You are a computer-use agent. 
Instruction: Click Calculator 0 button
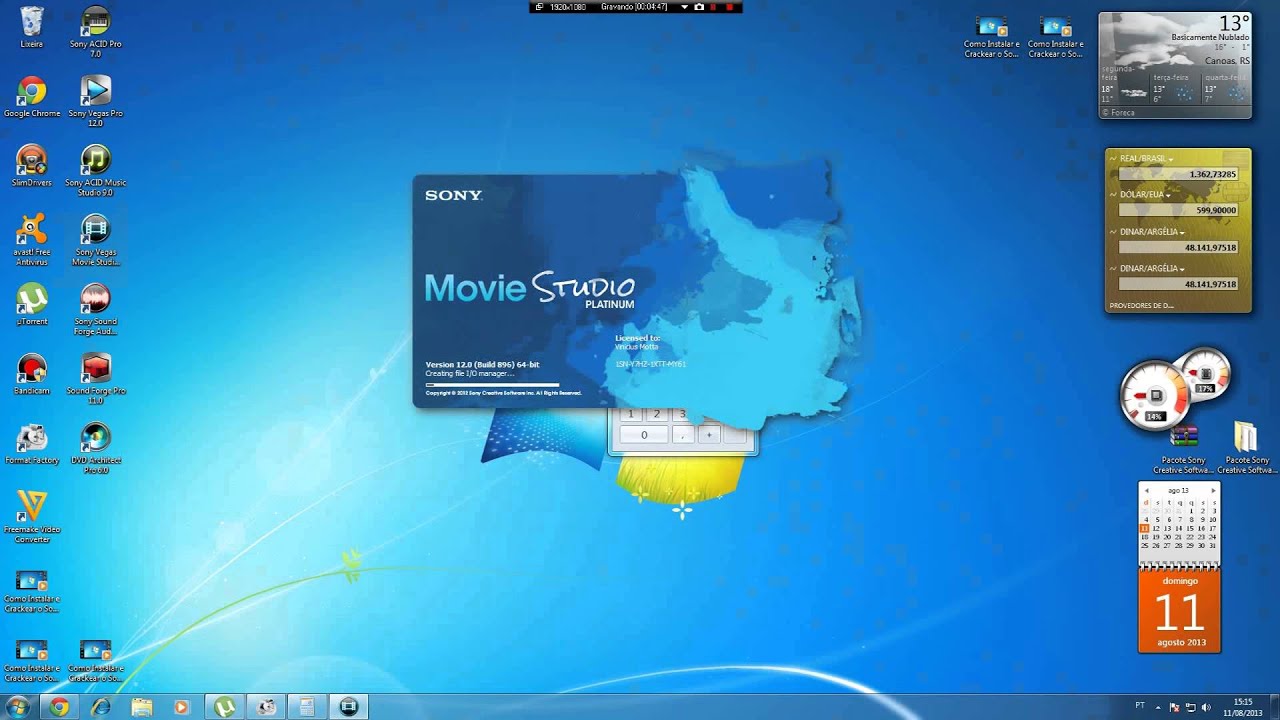pyautogui.click(x=644, y=434)
